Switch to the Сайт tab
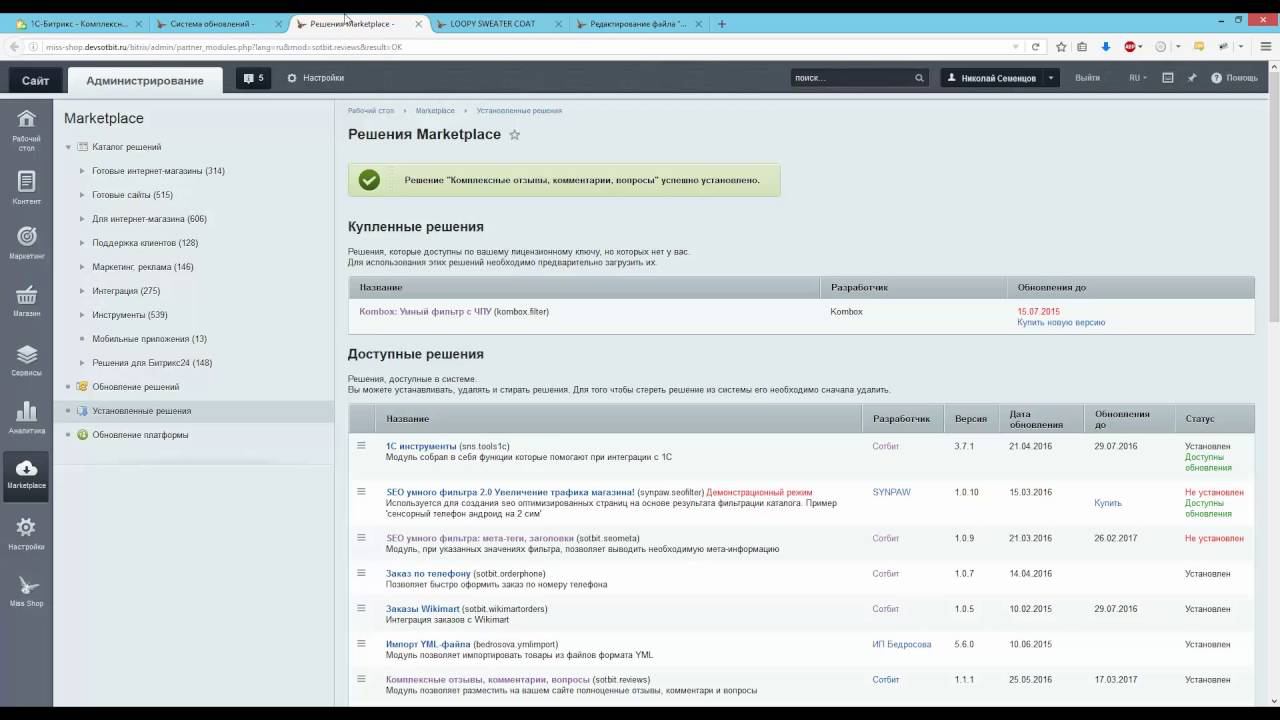 [35, 81]
